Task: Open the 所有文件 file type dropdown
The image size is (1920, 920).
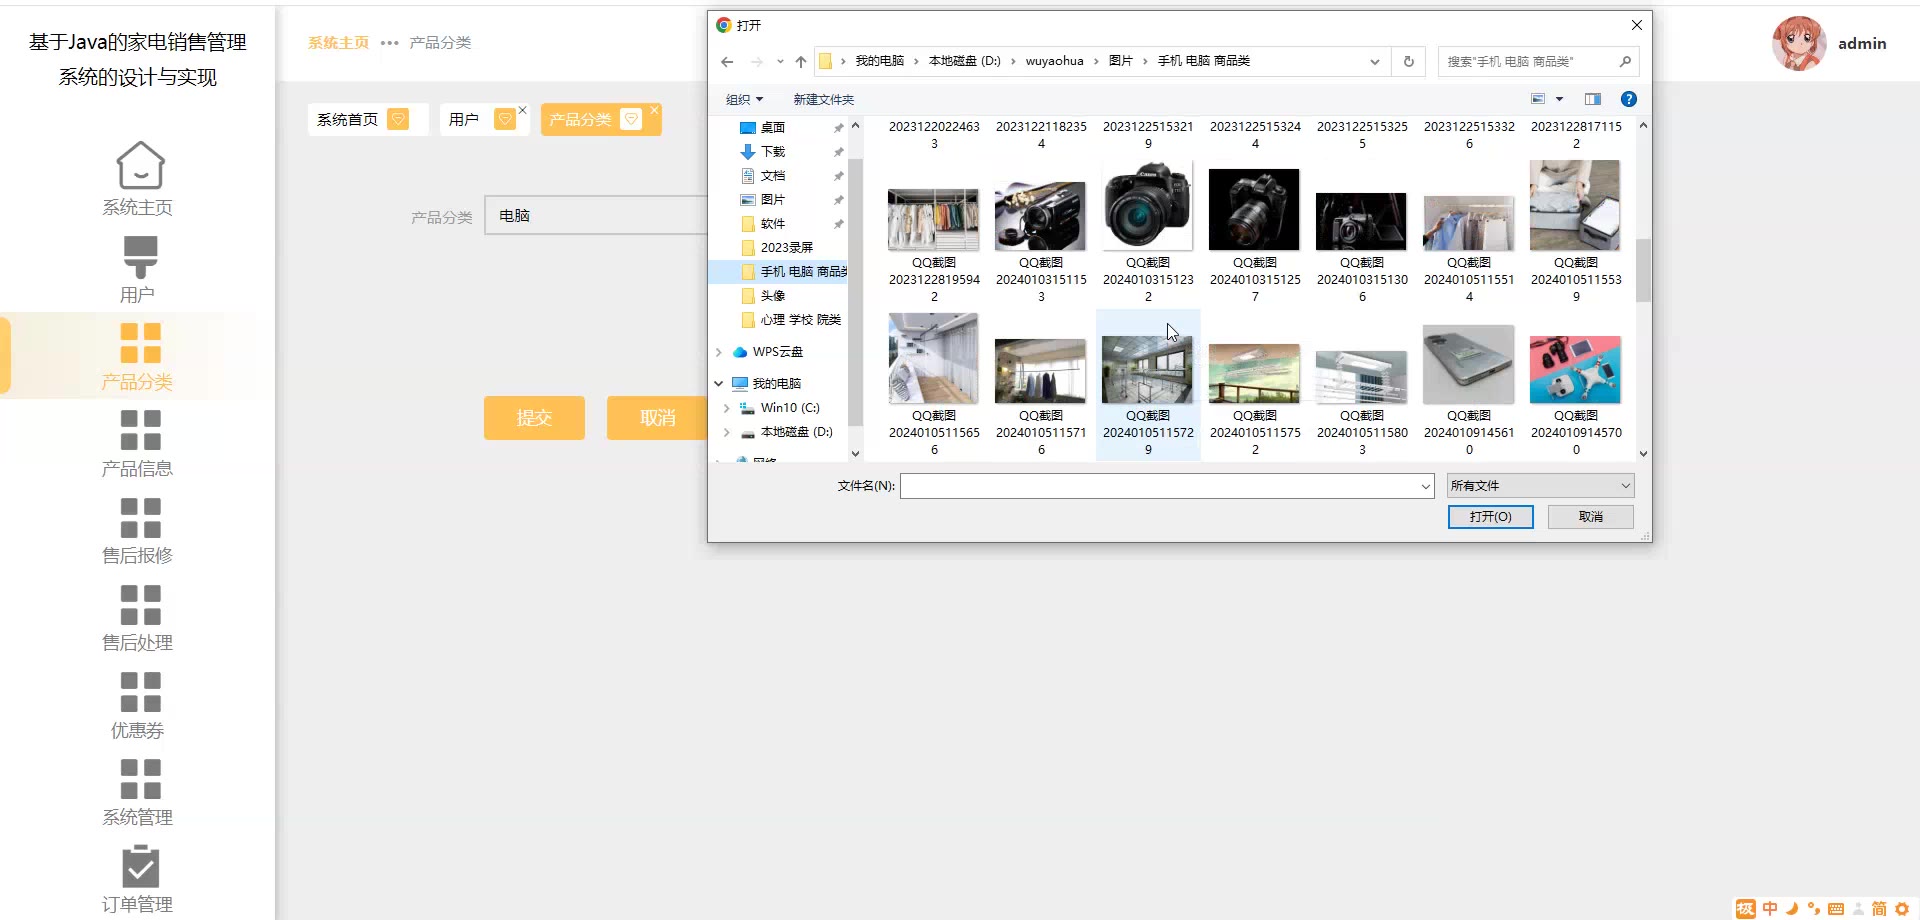Action: (1539, 486)
